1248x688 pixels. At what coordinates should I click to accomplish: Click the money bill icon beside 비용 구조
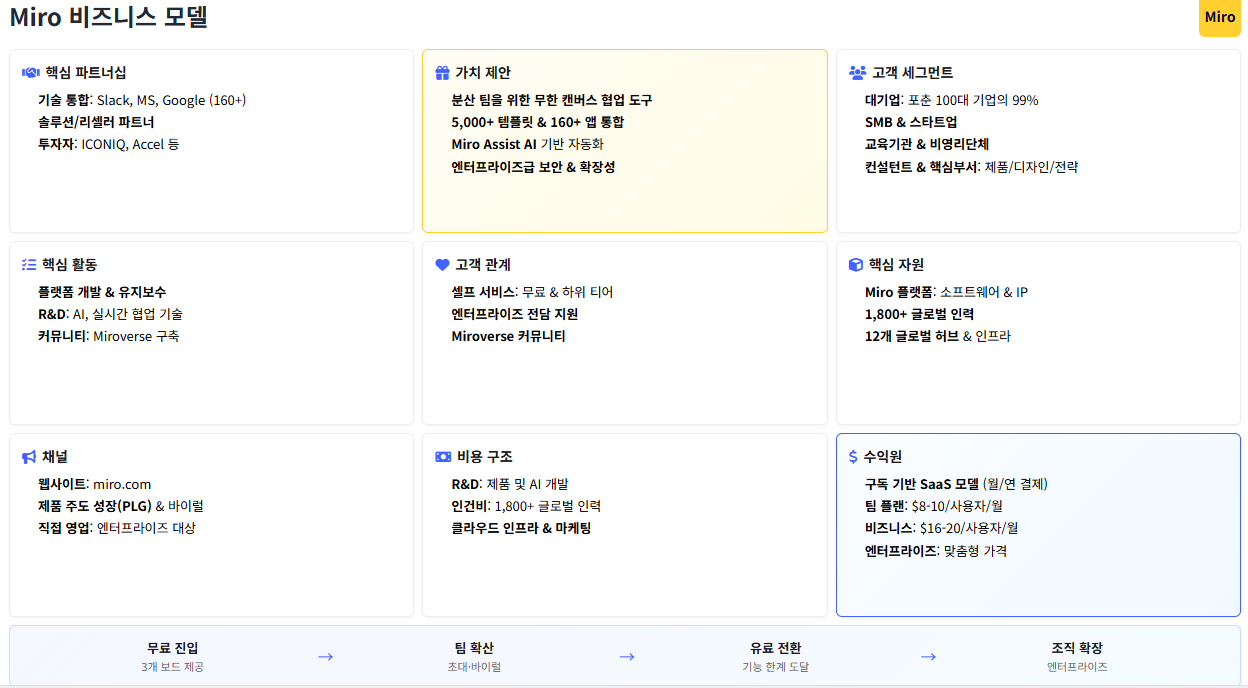pyautogui.click(x=443, y=457)
